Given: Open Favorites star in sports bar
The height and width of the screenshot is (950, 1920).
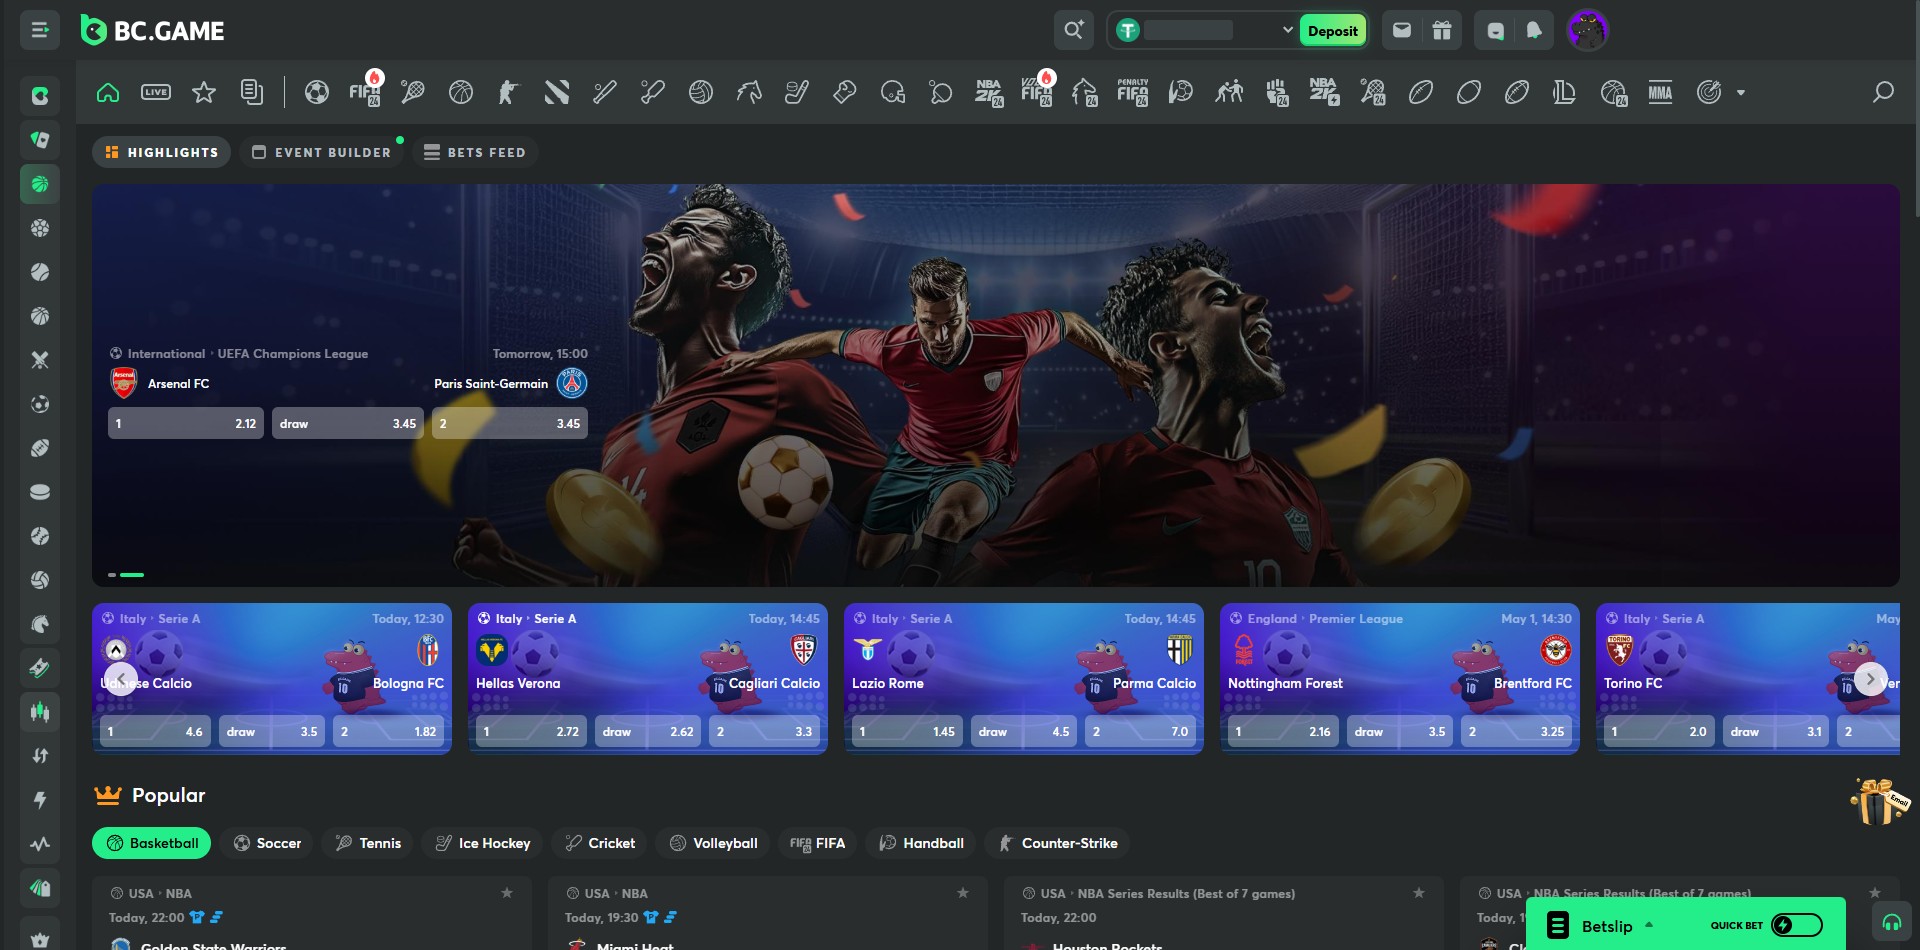Looking at the screenshot, I should 204,93.
